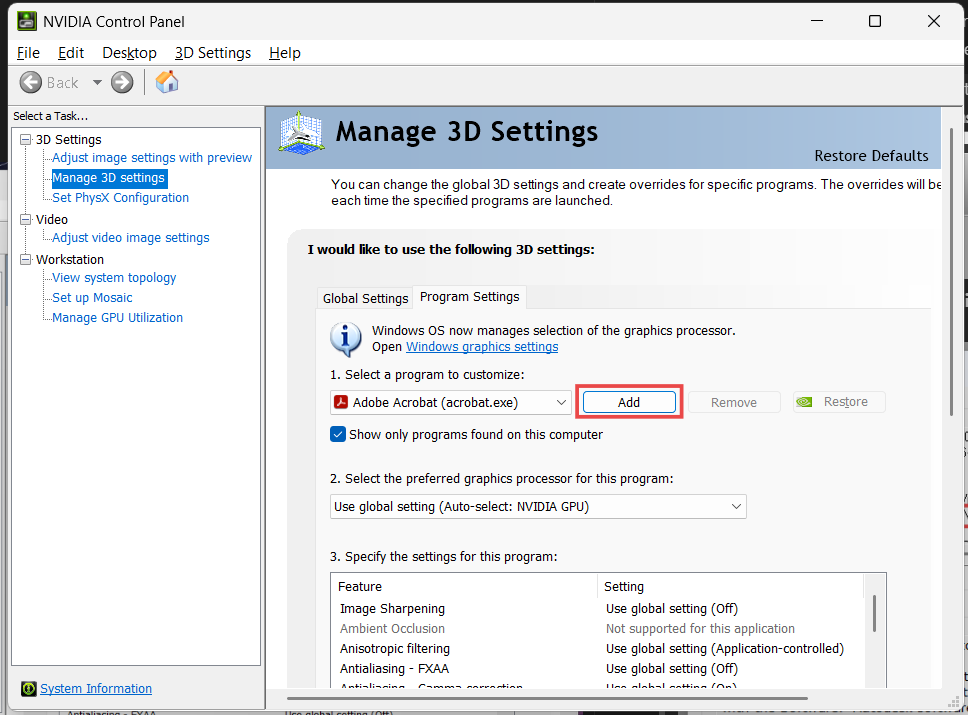Click Image Sharpening's Use global setting (Off)
The height and width of the screenshot is (715, 968).
tap(672, 609)
